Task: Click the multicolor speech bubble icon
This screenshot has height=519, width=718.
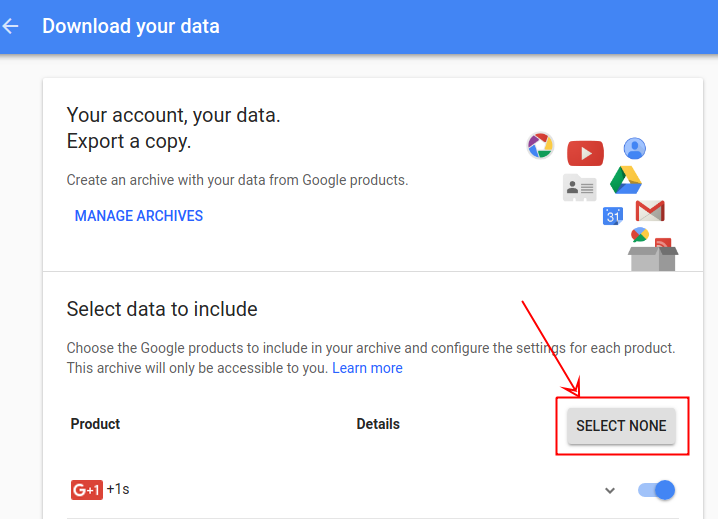Action: (639, 234)
